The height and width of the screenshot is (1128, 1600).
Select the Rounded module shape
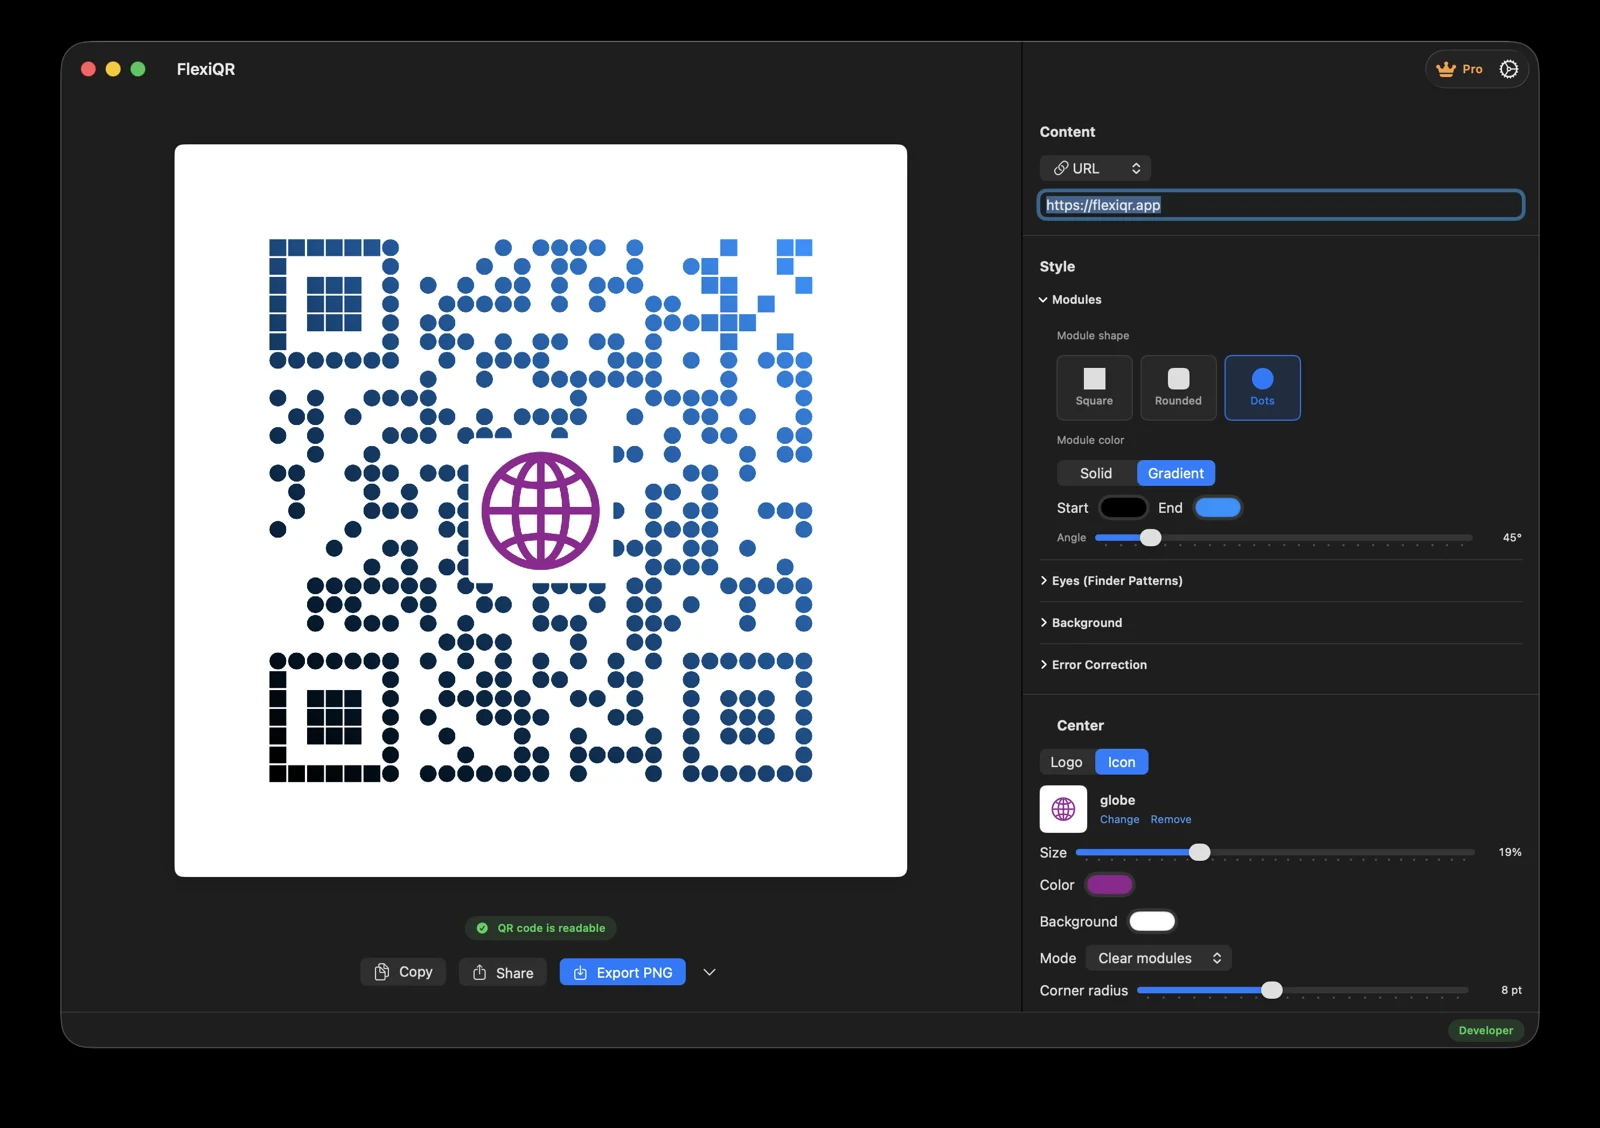(1178, 387)
